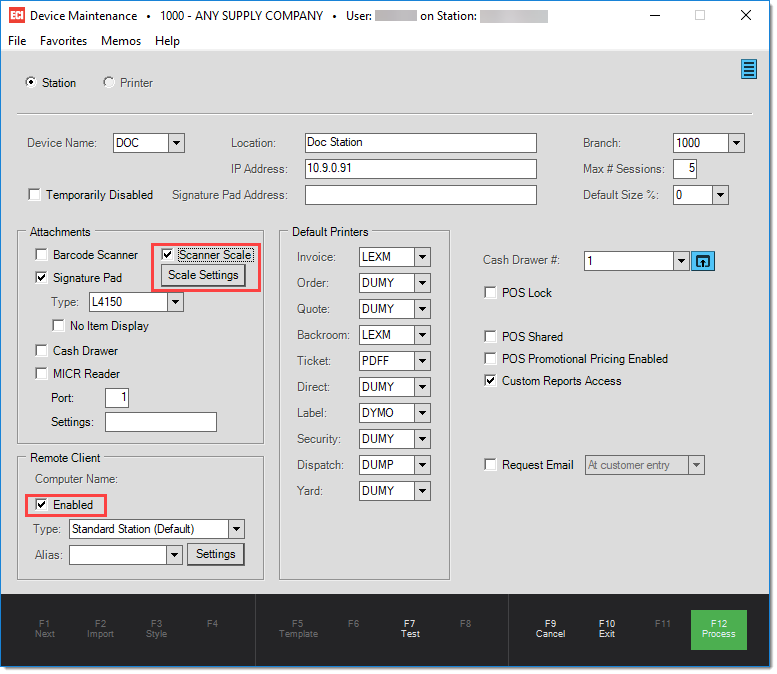The width and height of the screenshot is (777, 674).
Task: Click the F9 Cancel button
Action: (553, 631)
